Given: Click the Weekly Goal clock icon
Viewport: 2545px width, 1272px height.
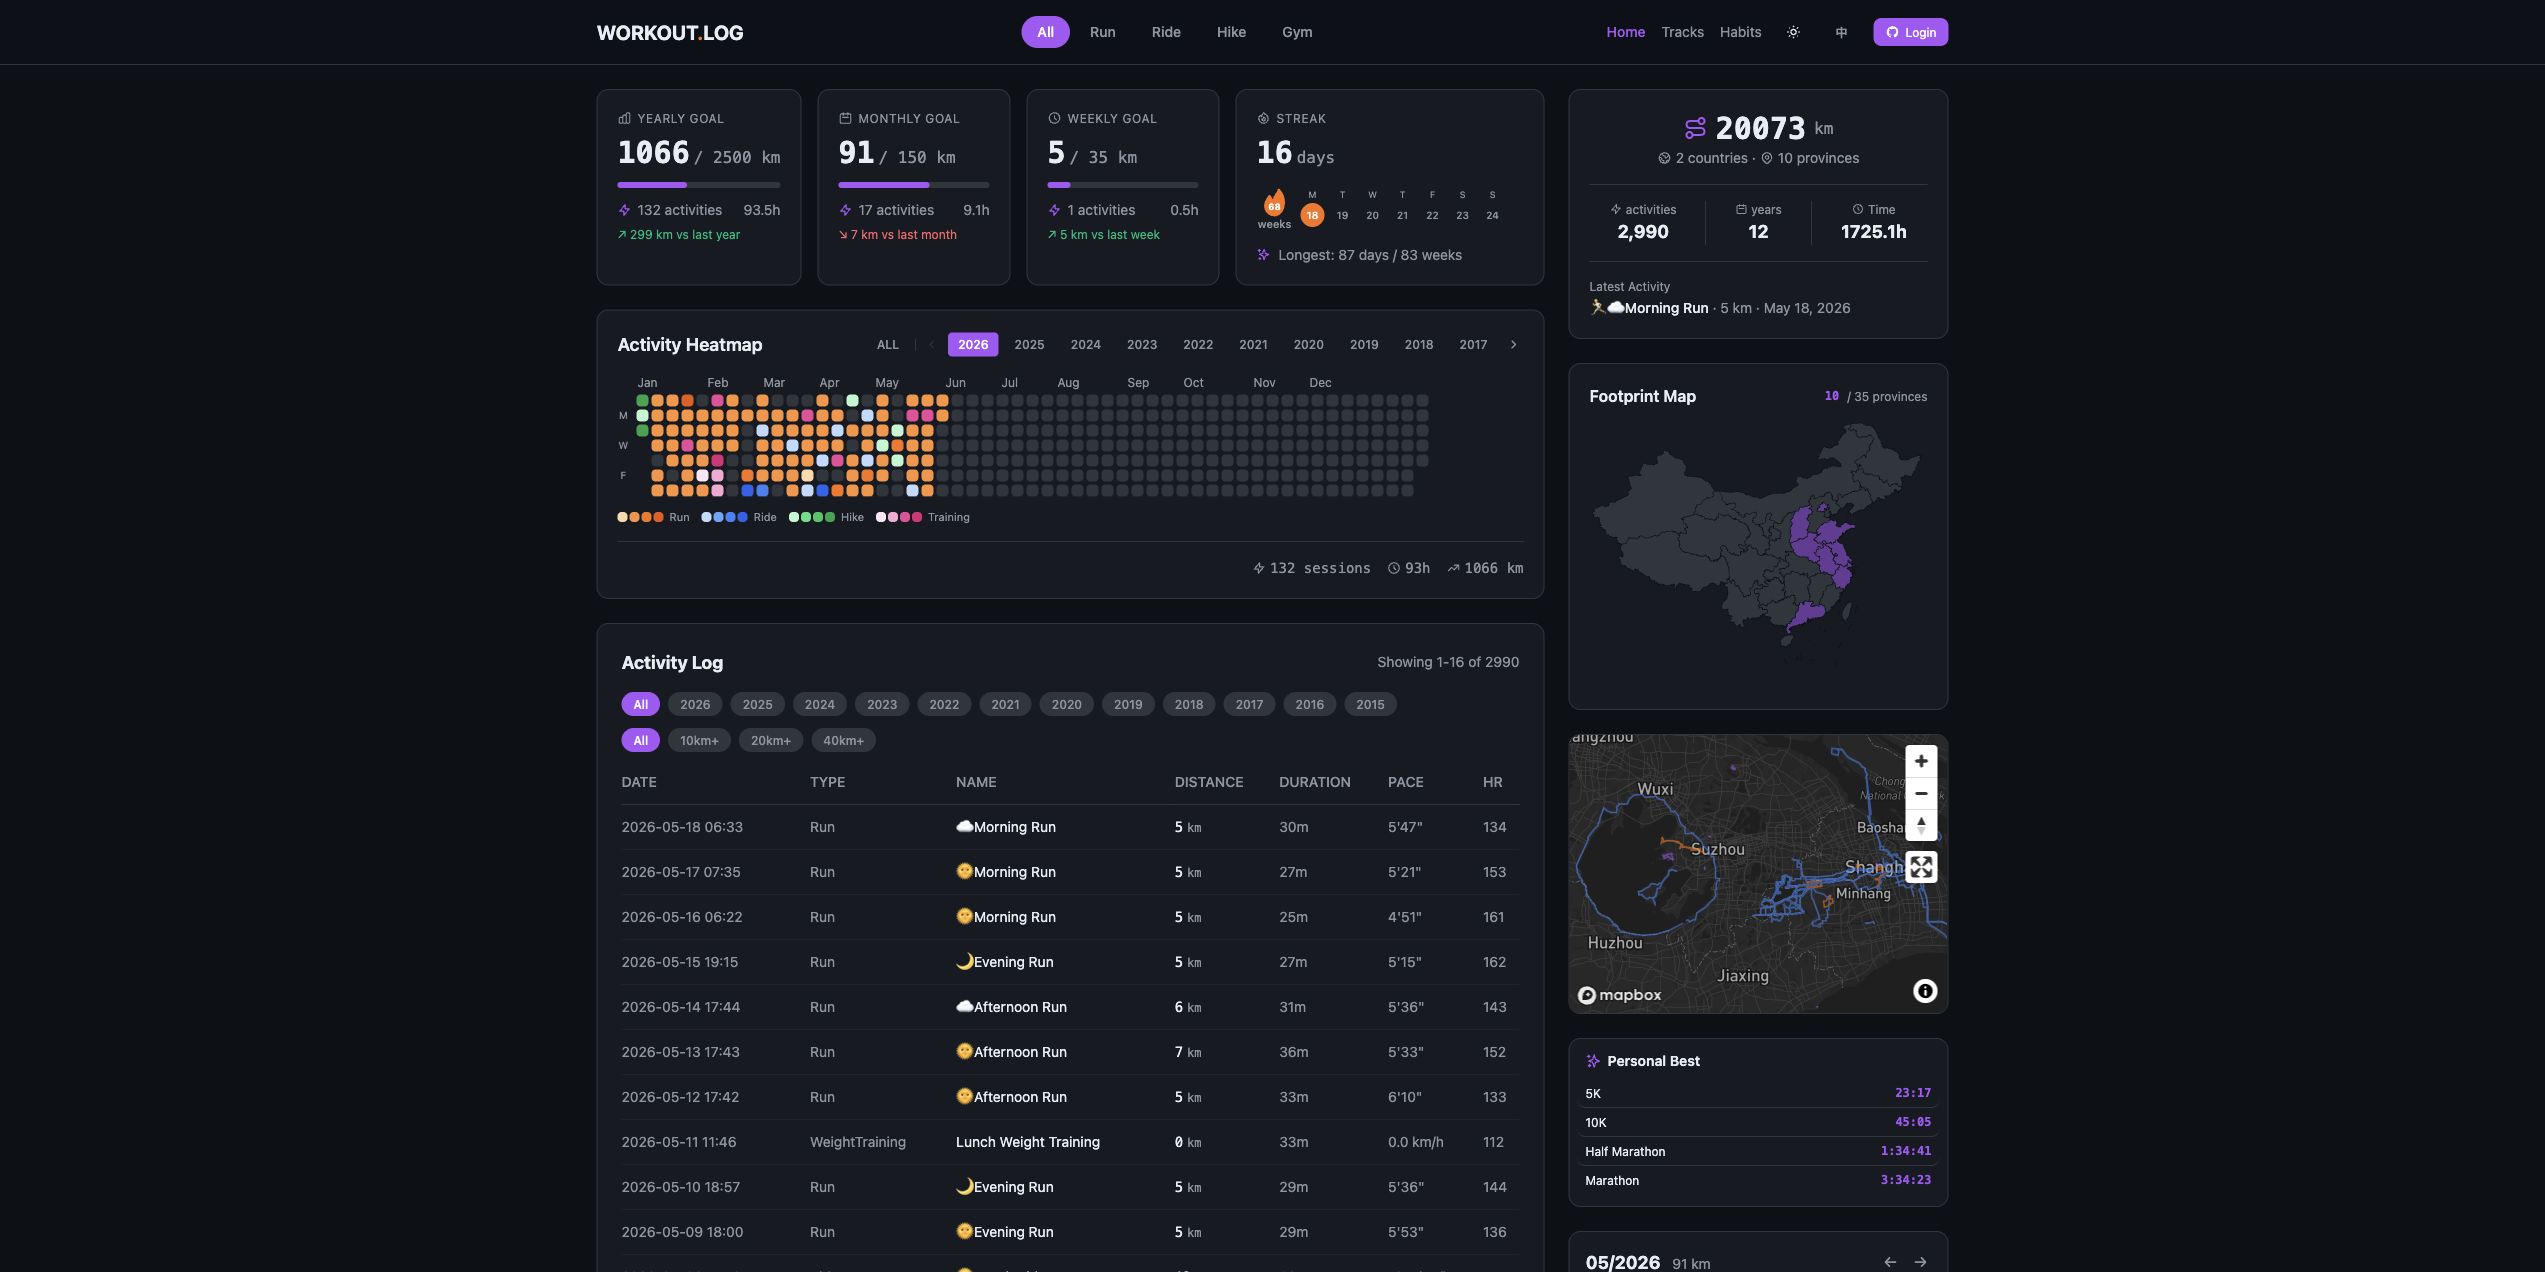Looking at the screenshot, I should [x=1054, y=118].
